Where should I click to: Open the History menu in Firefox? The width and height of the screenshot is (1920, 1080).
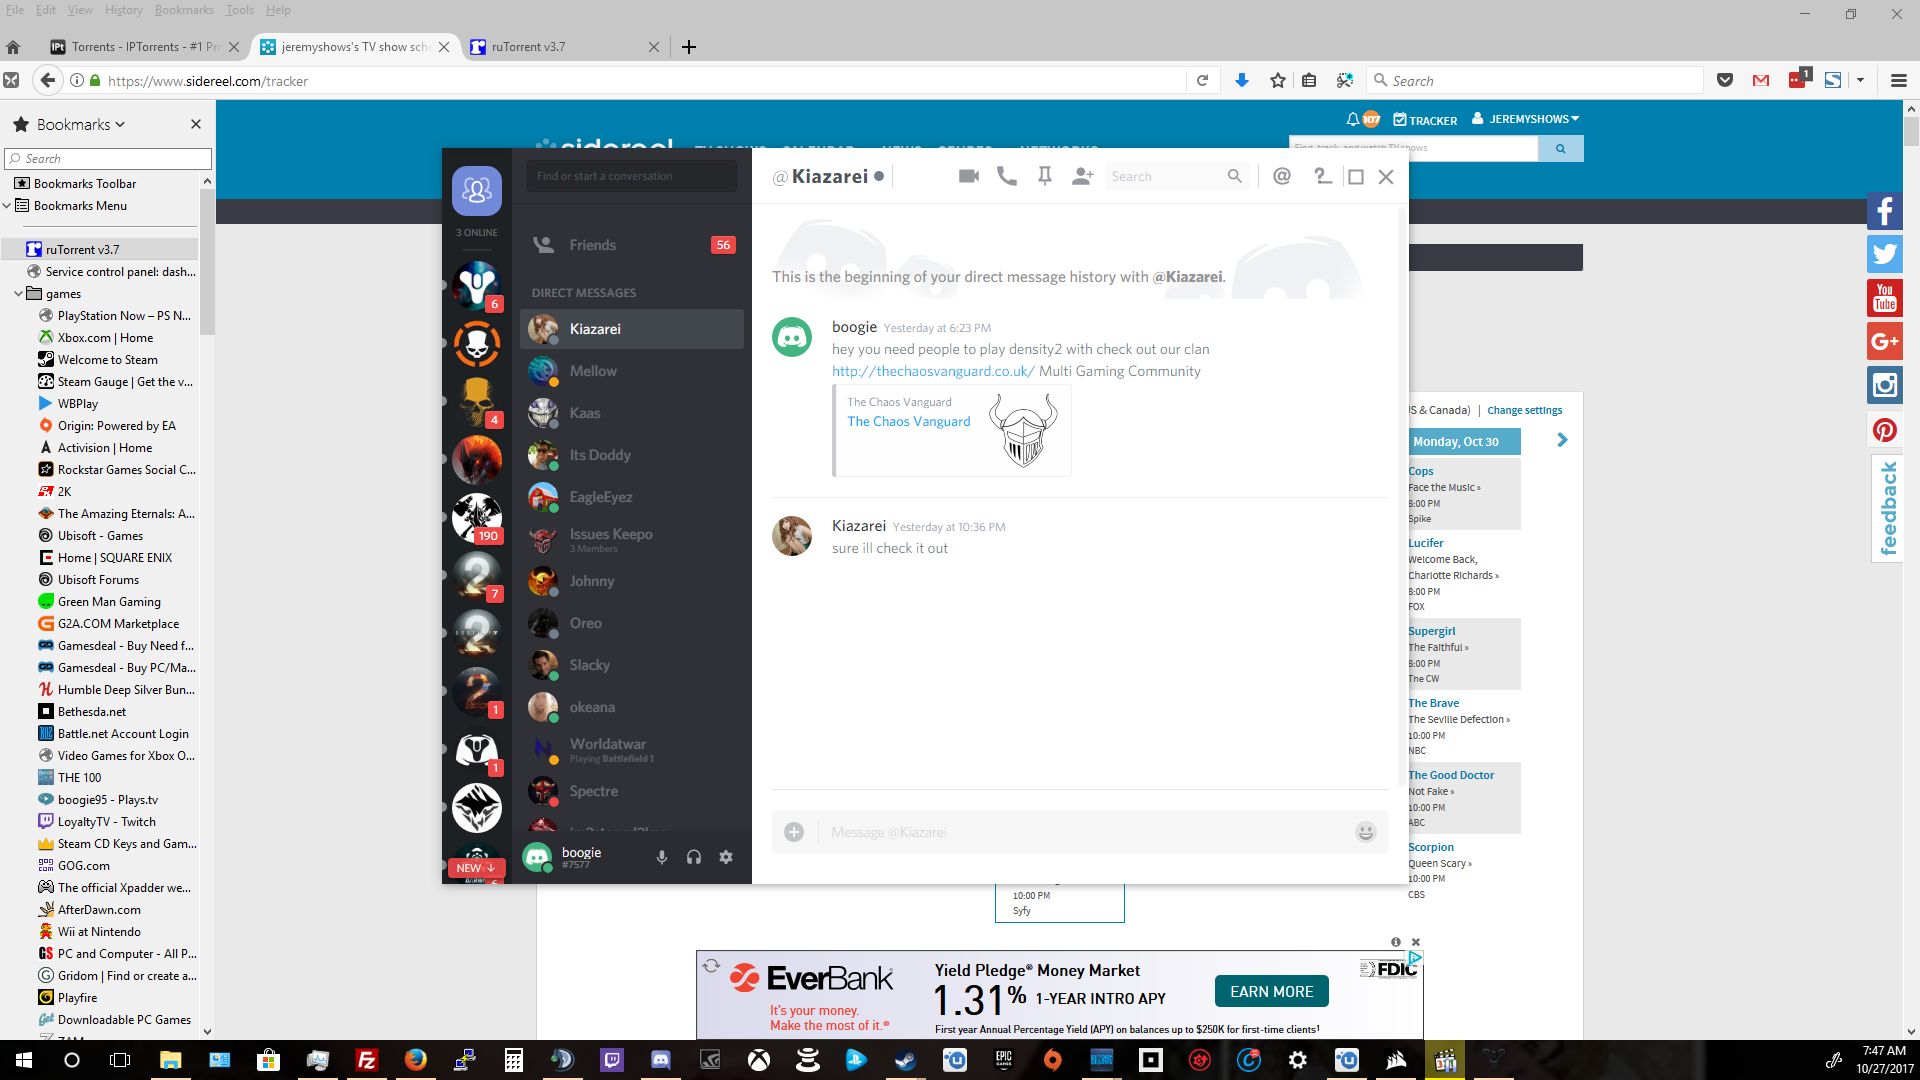[x=123, y=10]
